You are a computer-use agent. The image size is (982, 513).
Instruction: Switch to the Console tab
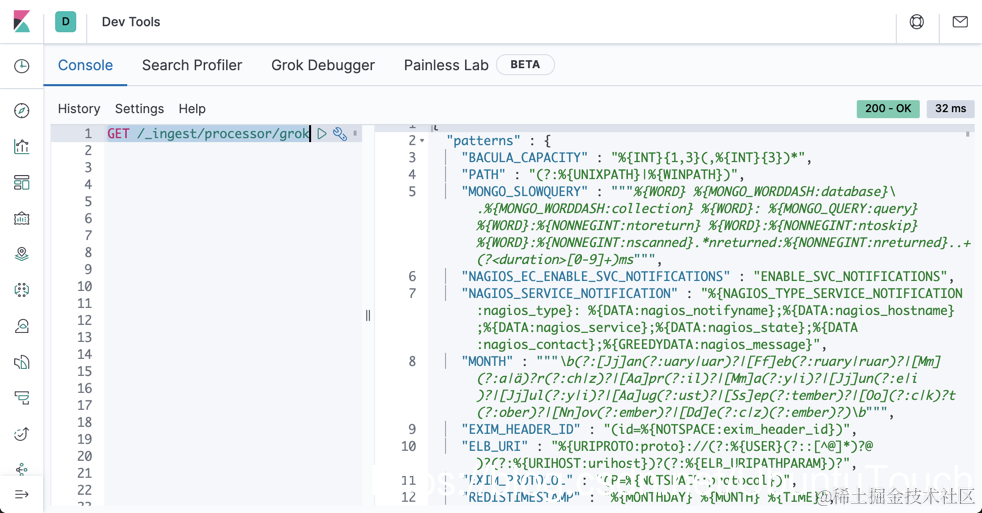[85, 65]
